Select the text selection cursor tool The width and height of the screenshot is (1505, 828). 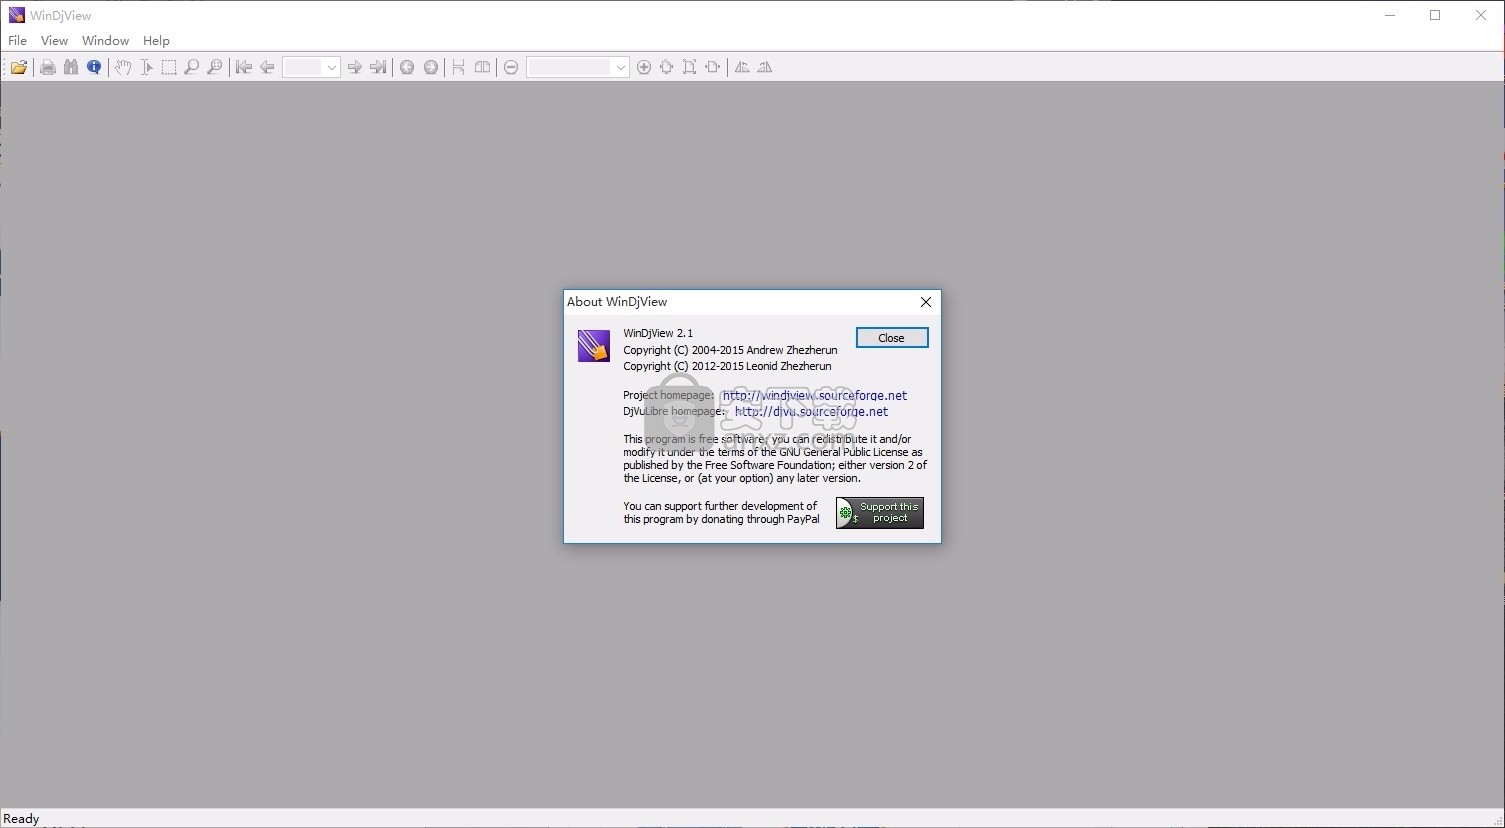[x=146, y=67]
